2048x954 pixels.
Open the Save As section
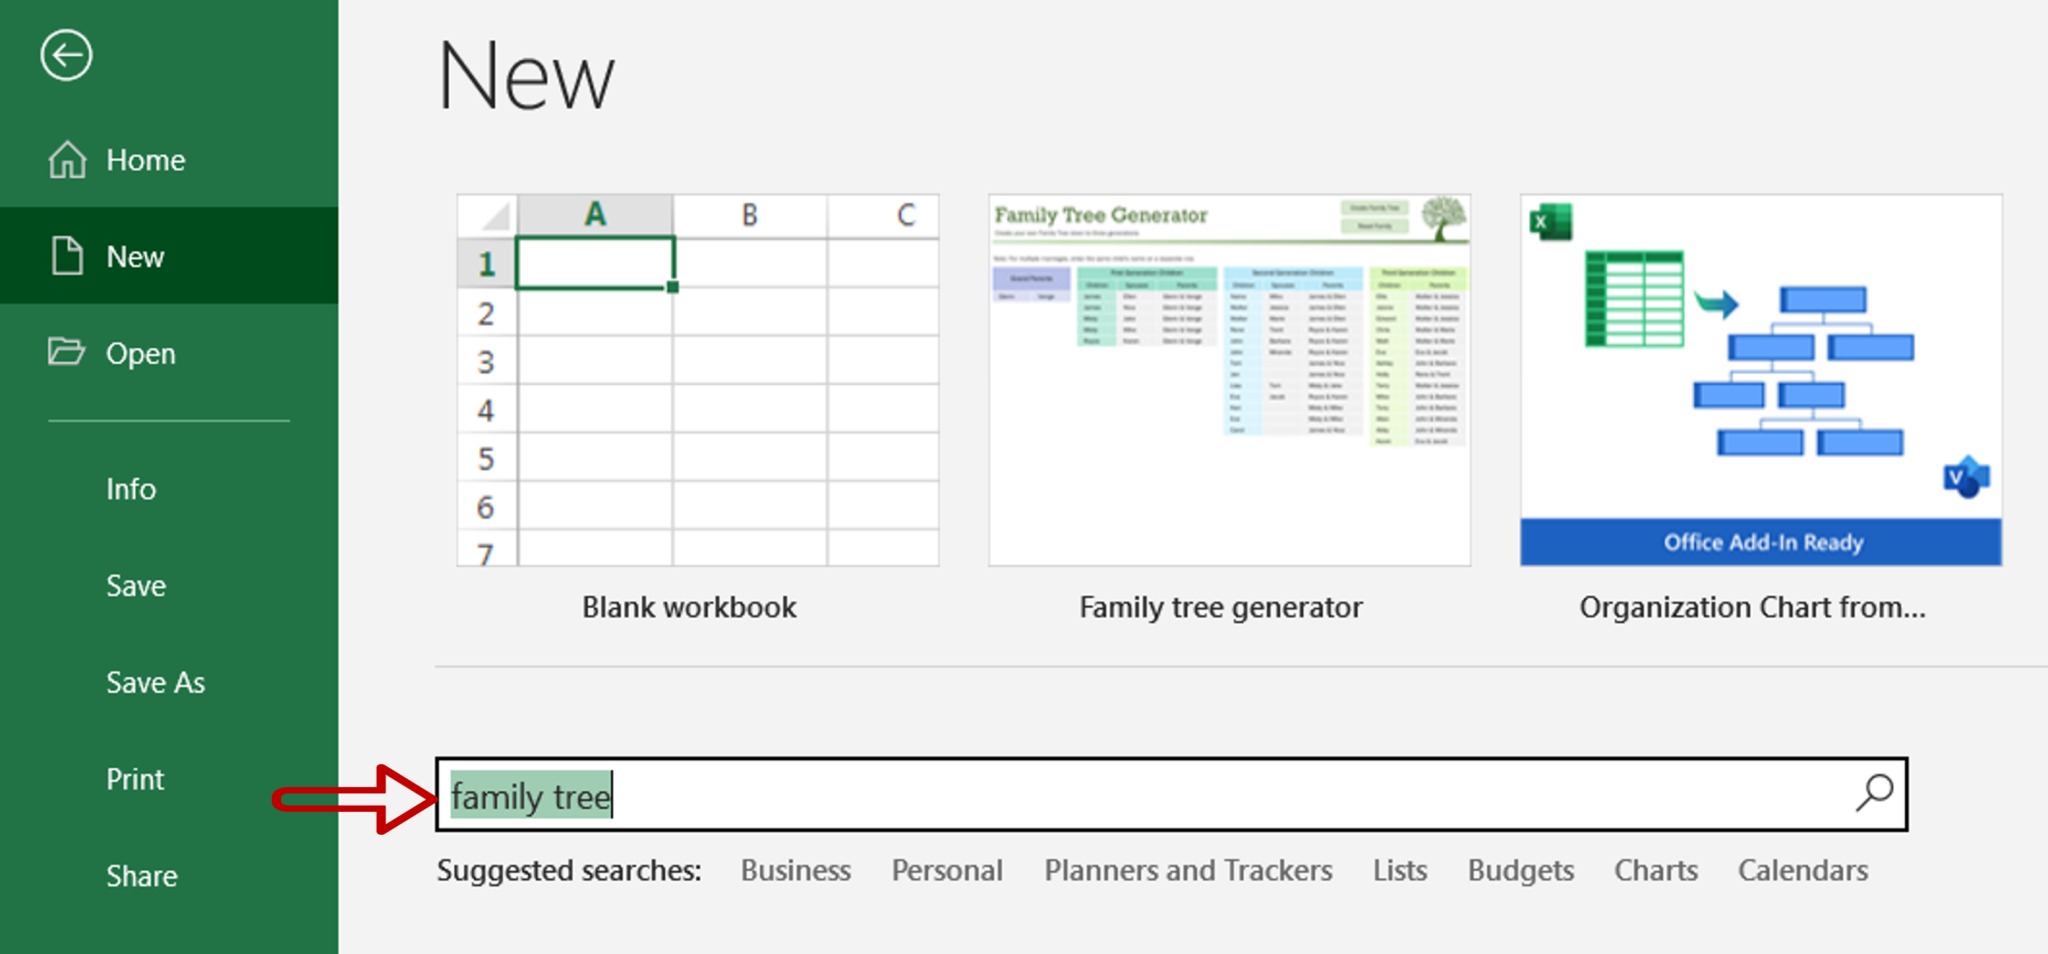pyautogui.click(x=155, y=683)
